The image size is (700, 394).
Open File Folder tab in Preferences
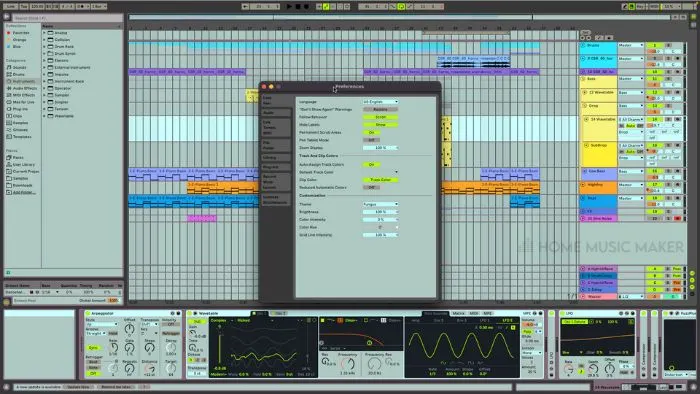[276, 145]
